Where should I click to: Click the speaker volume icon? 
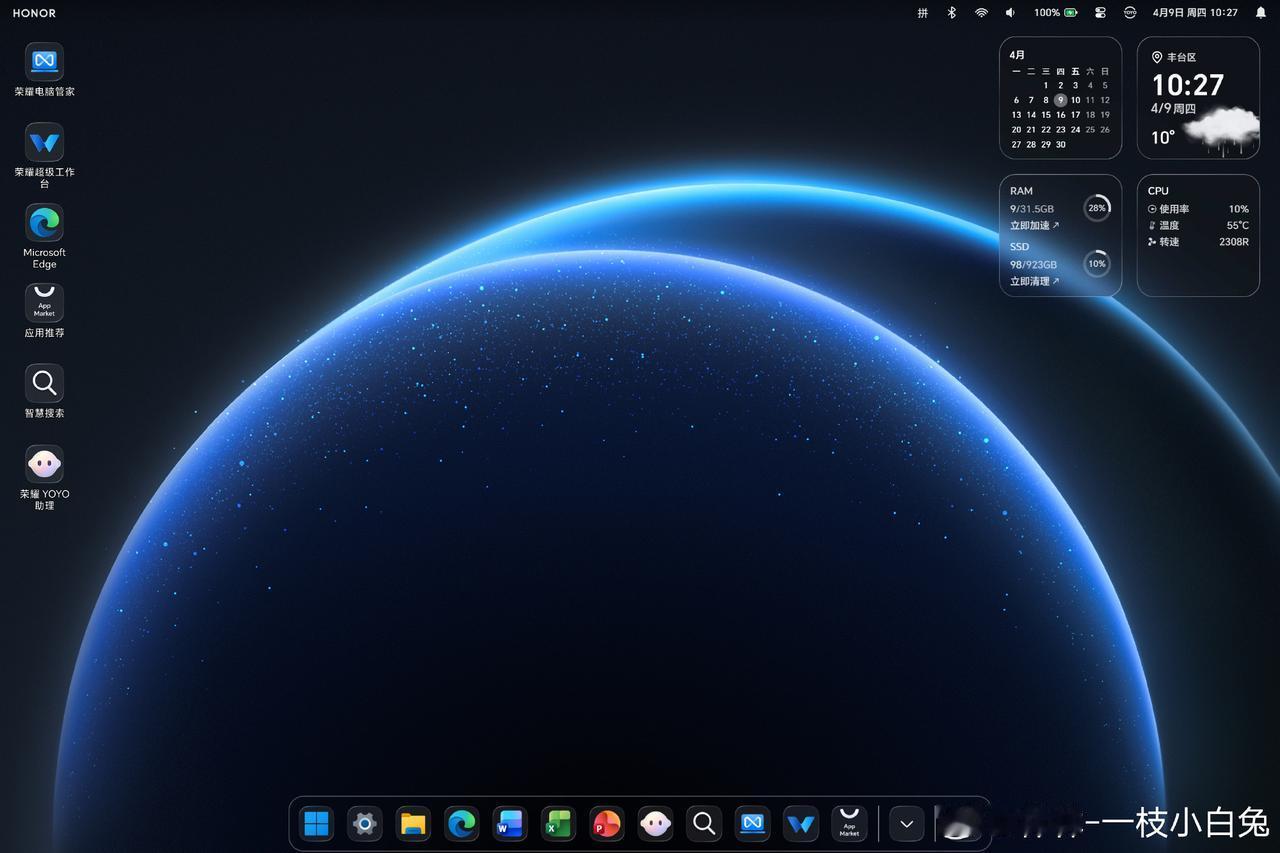pos(1010,13)
